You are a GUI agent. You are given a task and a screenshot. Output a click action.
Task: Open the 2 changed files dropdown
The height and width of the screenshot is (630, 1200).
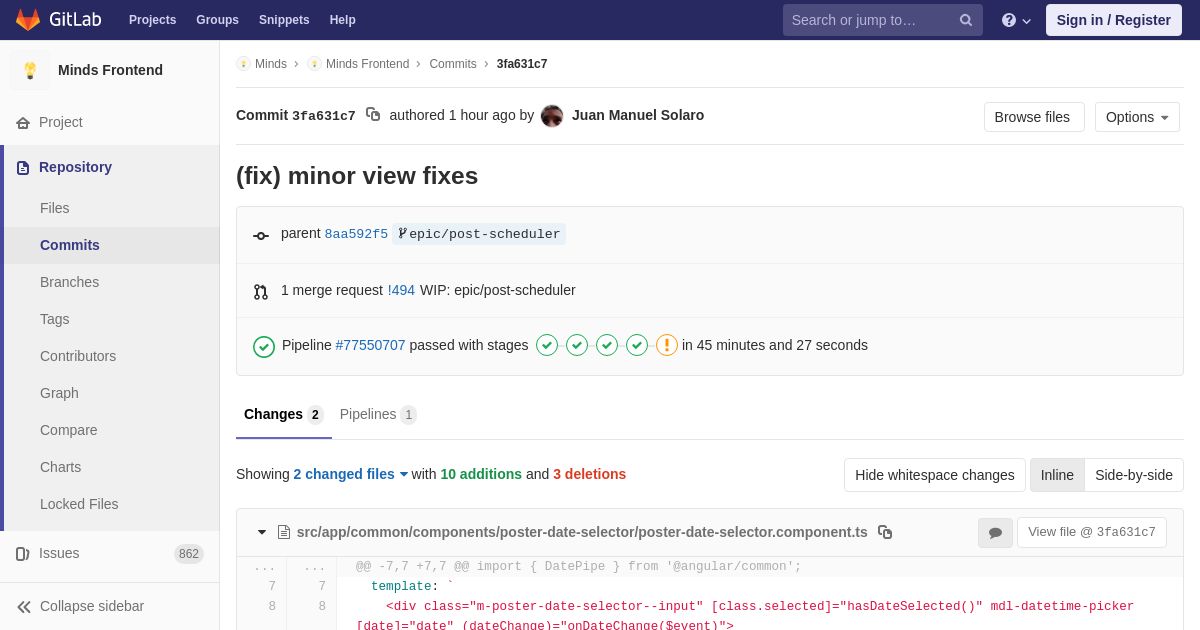[350, 474]
